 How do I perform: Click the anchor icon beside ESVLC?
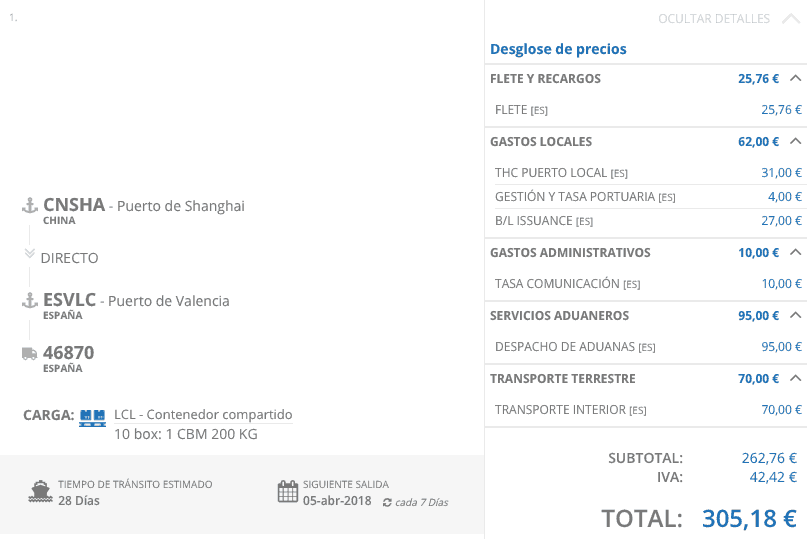coord(30,300)
